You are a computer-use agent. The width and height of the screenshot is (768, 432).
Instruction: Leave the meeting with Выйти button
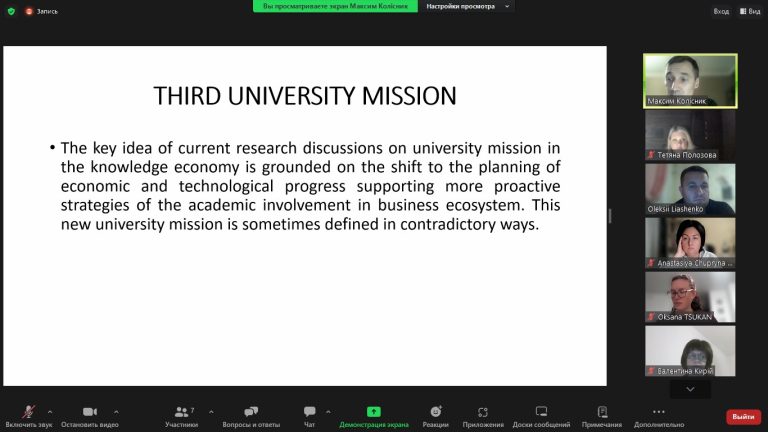click(743, 417)
